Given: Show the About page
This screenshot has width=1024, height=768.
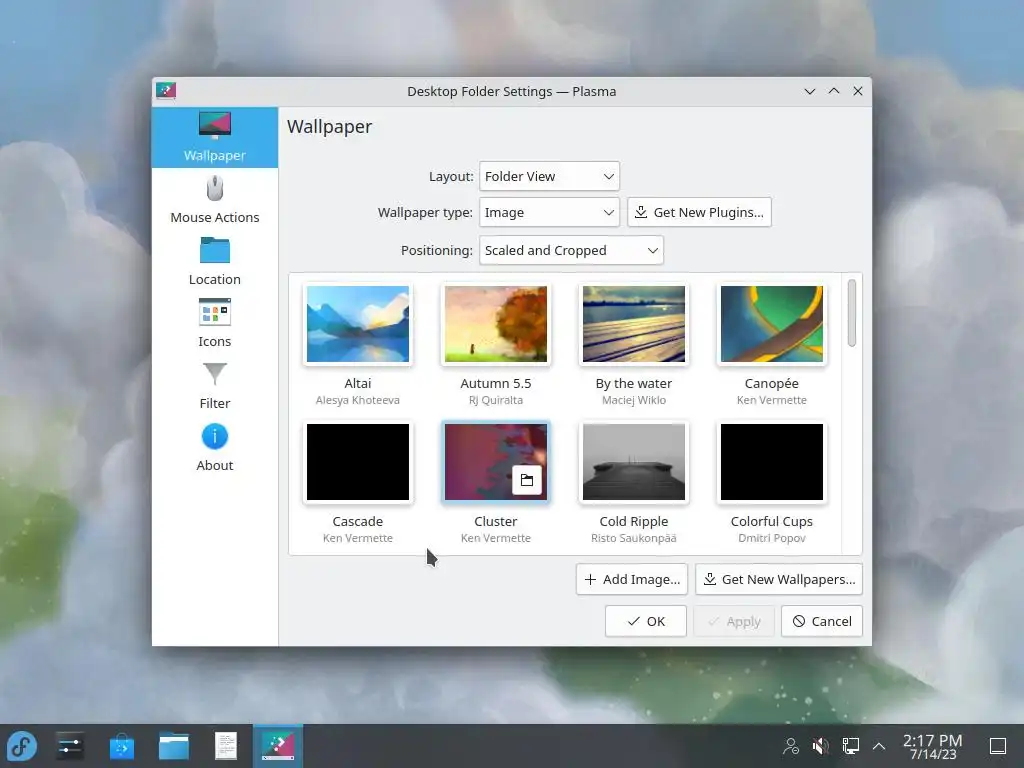Looking at the screenshot, I should tap(214, 448).
